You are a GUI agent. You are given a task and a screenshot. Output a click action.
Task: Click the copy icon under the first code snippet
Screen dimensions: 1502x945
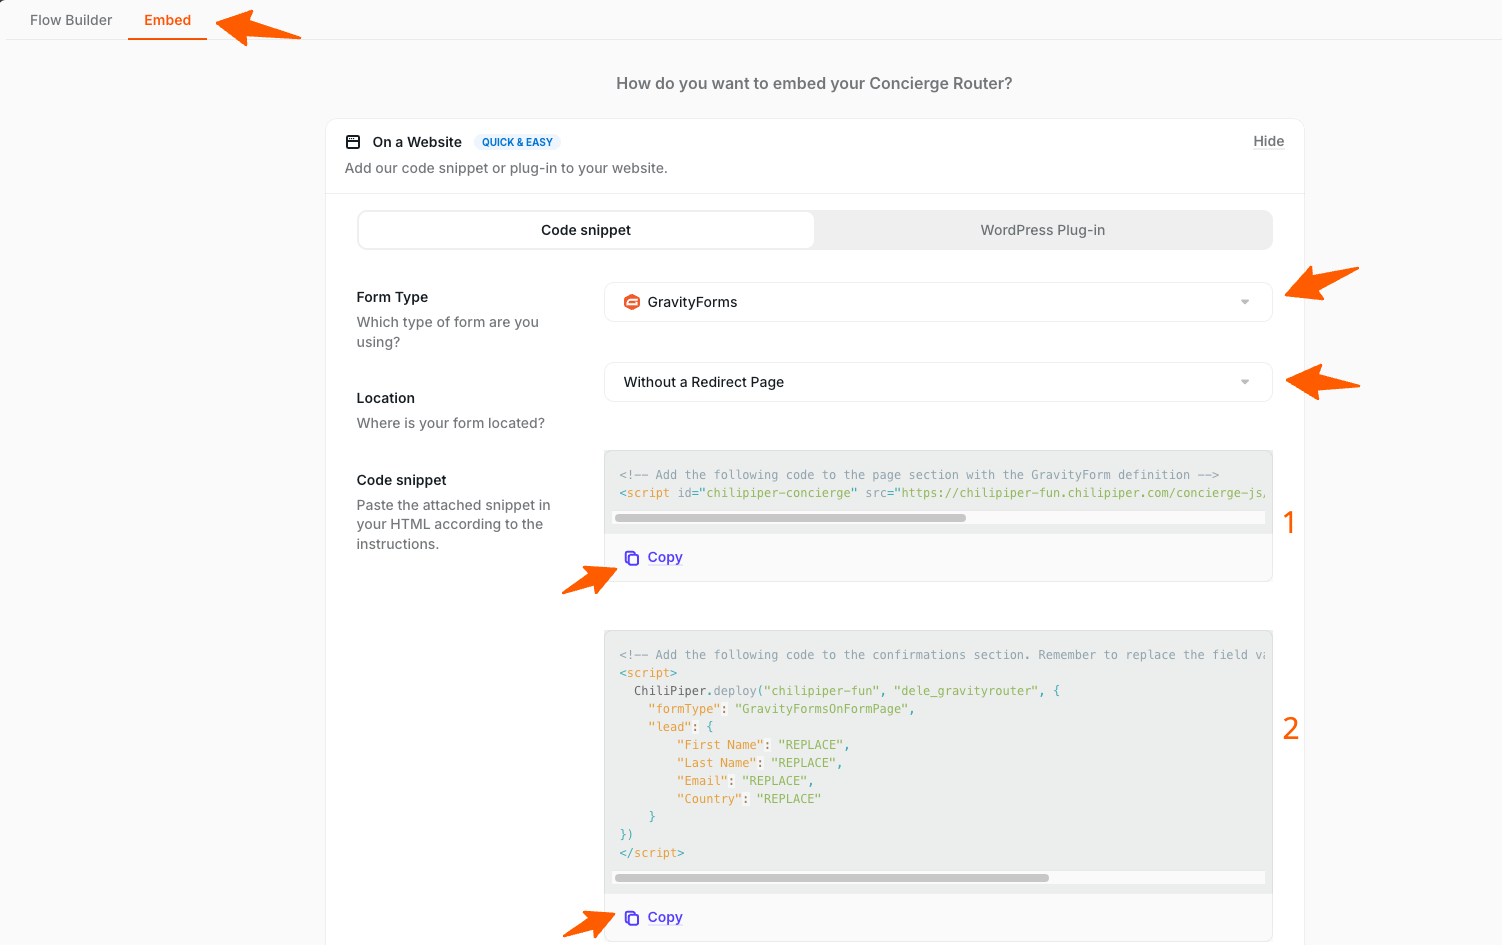click(631, 558)
